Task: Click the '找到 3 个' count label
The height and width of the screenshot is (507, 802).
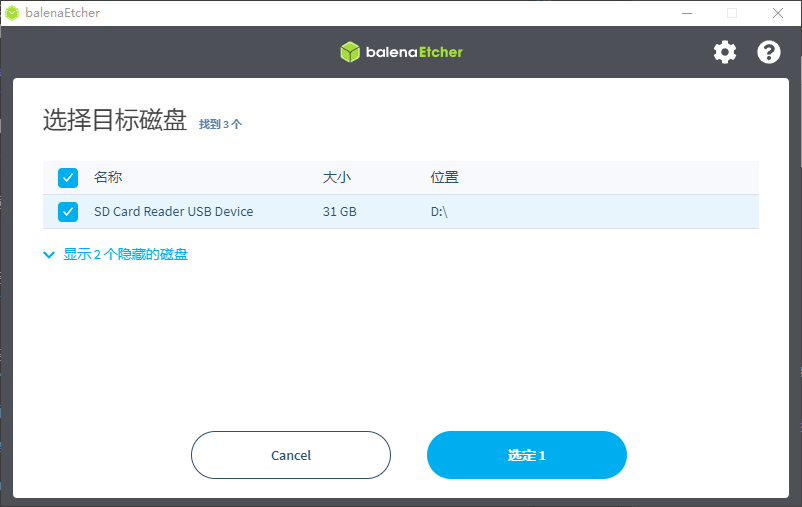Action: (x=220, y=124)
